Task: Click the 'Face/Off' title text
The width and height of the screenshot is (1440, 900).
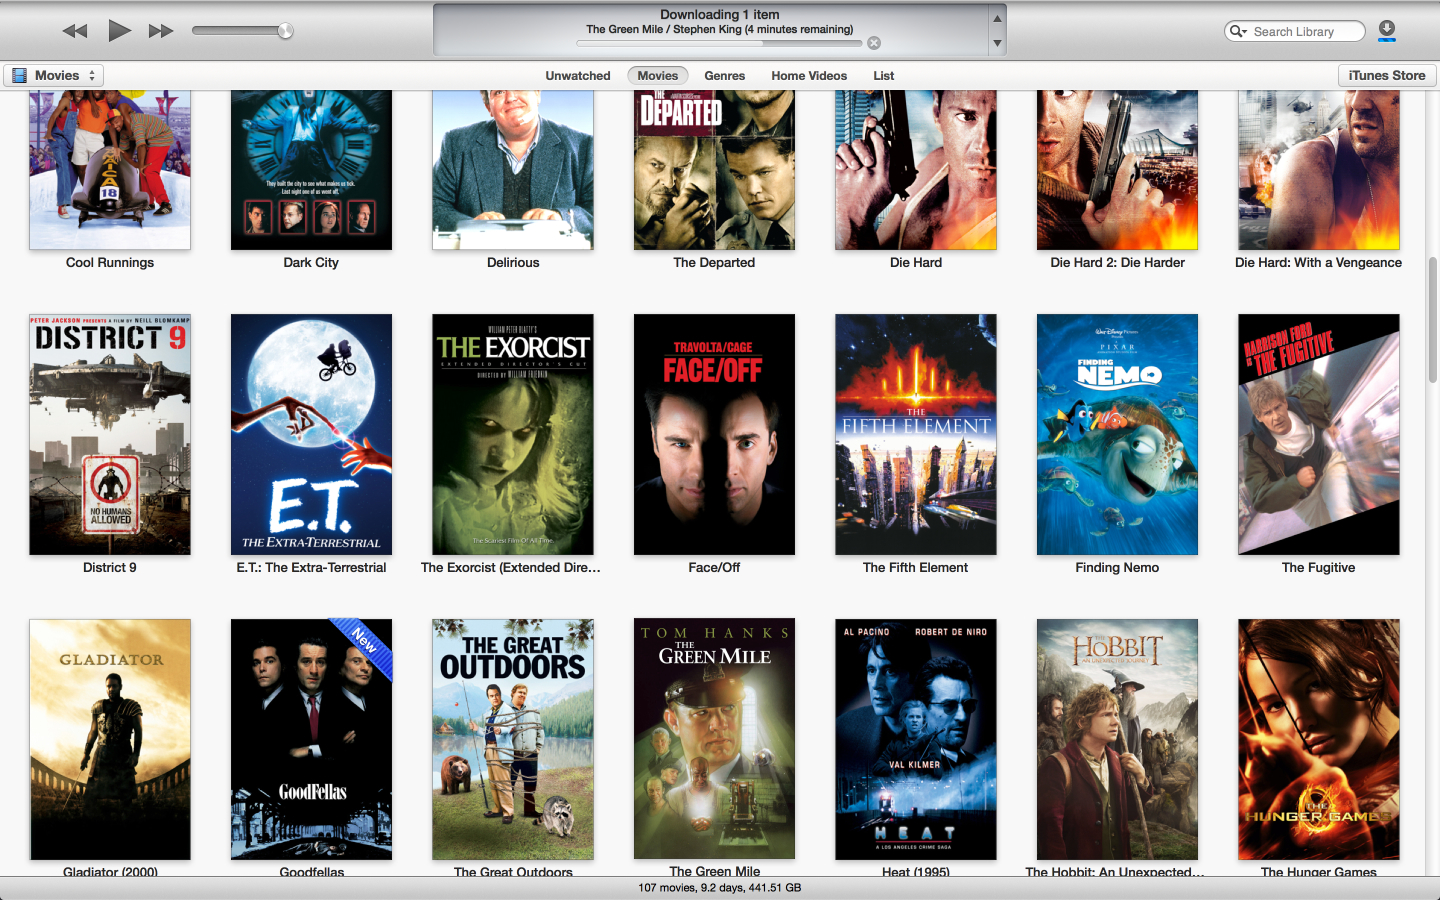Action: point(714,568)
